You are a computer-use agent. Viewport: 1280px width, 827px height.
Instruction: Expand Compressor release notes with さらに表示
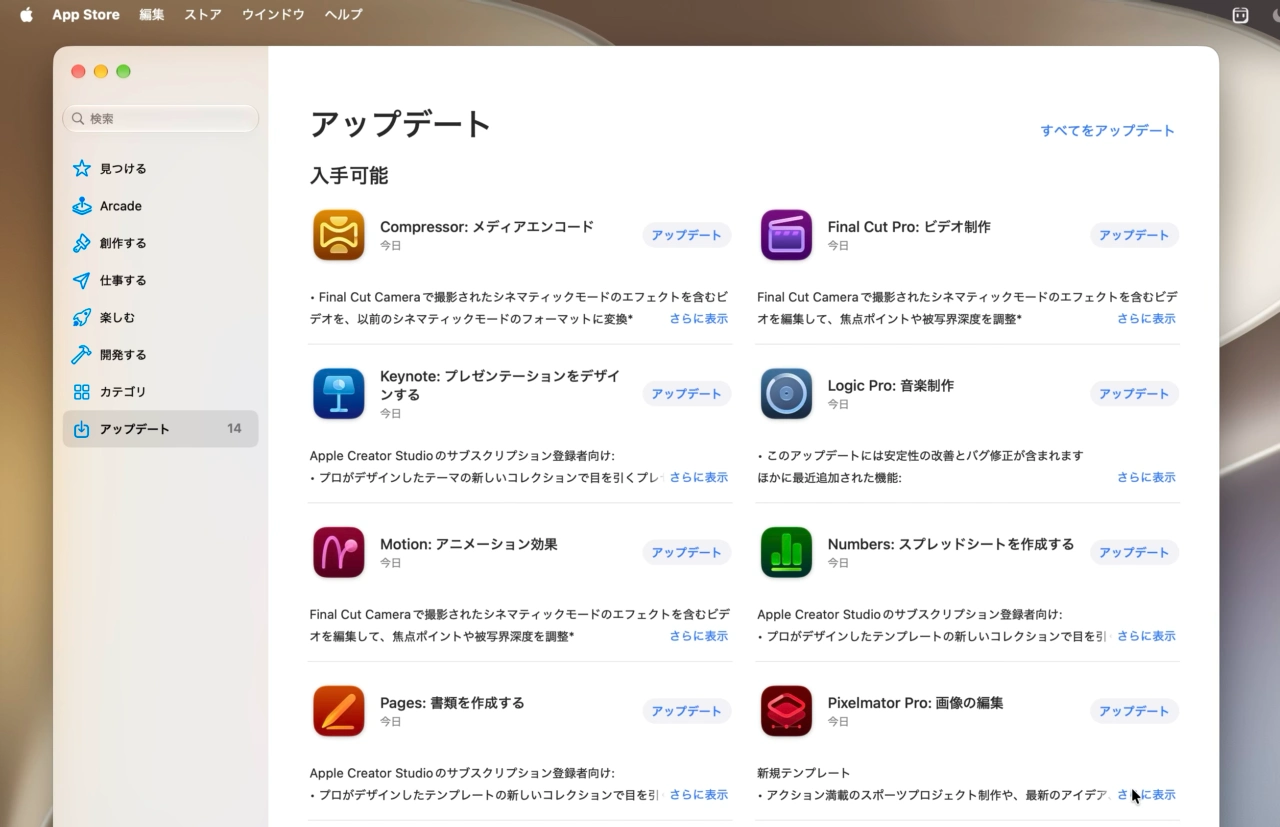coord(699,319)
